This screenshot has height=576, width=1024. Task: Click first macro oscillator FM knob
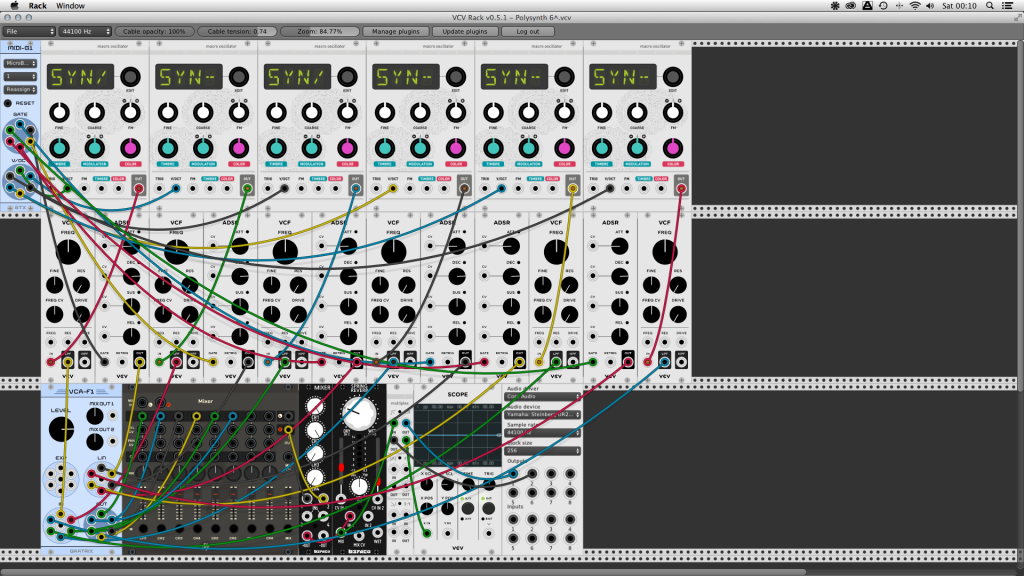click(x=130, y=112)
